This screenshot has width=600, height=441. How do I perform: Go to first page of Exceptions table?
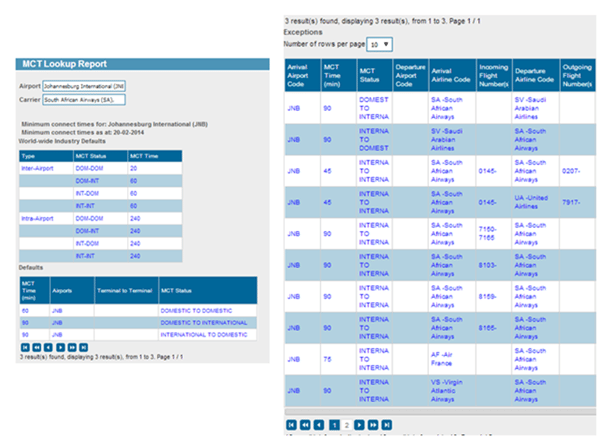click(291, 425)
